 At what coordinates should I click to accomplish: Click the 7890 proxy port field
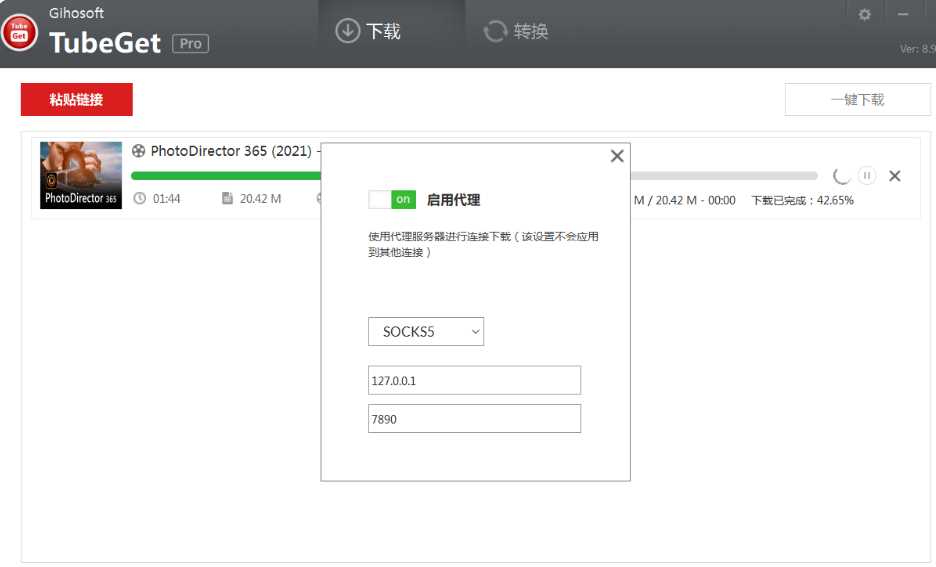point(474,418)
